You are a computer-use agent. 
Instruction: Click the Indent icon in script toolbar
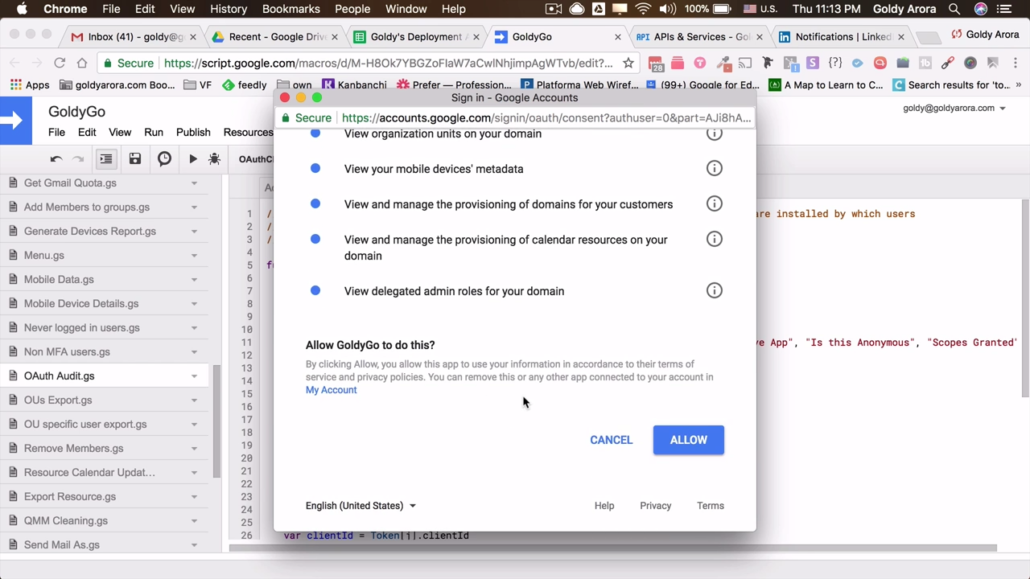[x=106, y=158]
